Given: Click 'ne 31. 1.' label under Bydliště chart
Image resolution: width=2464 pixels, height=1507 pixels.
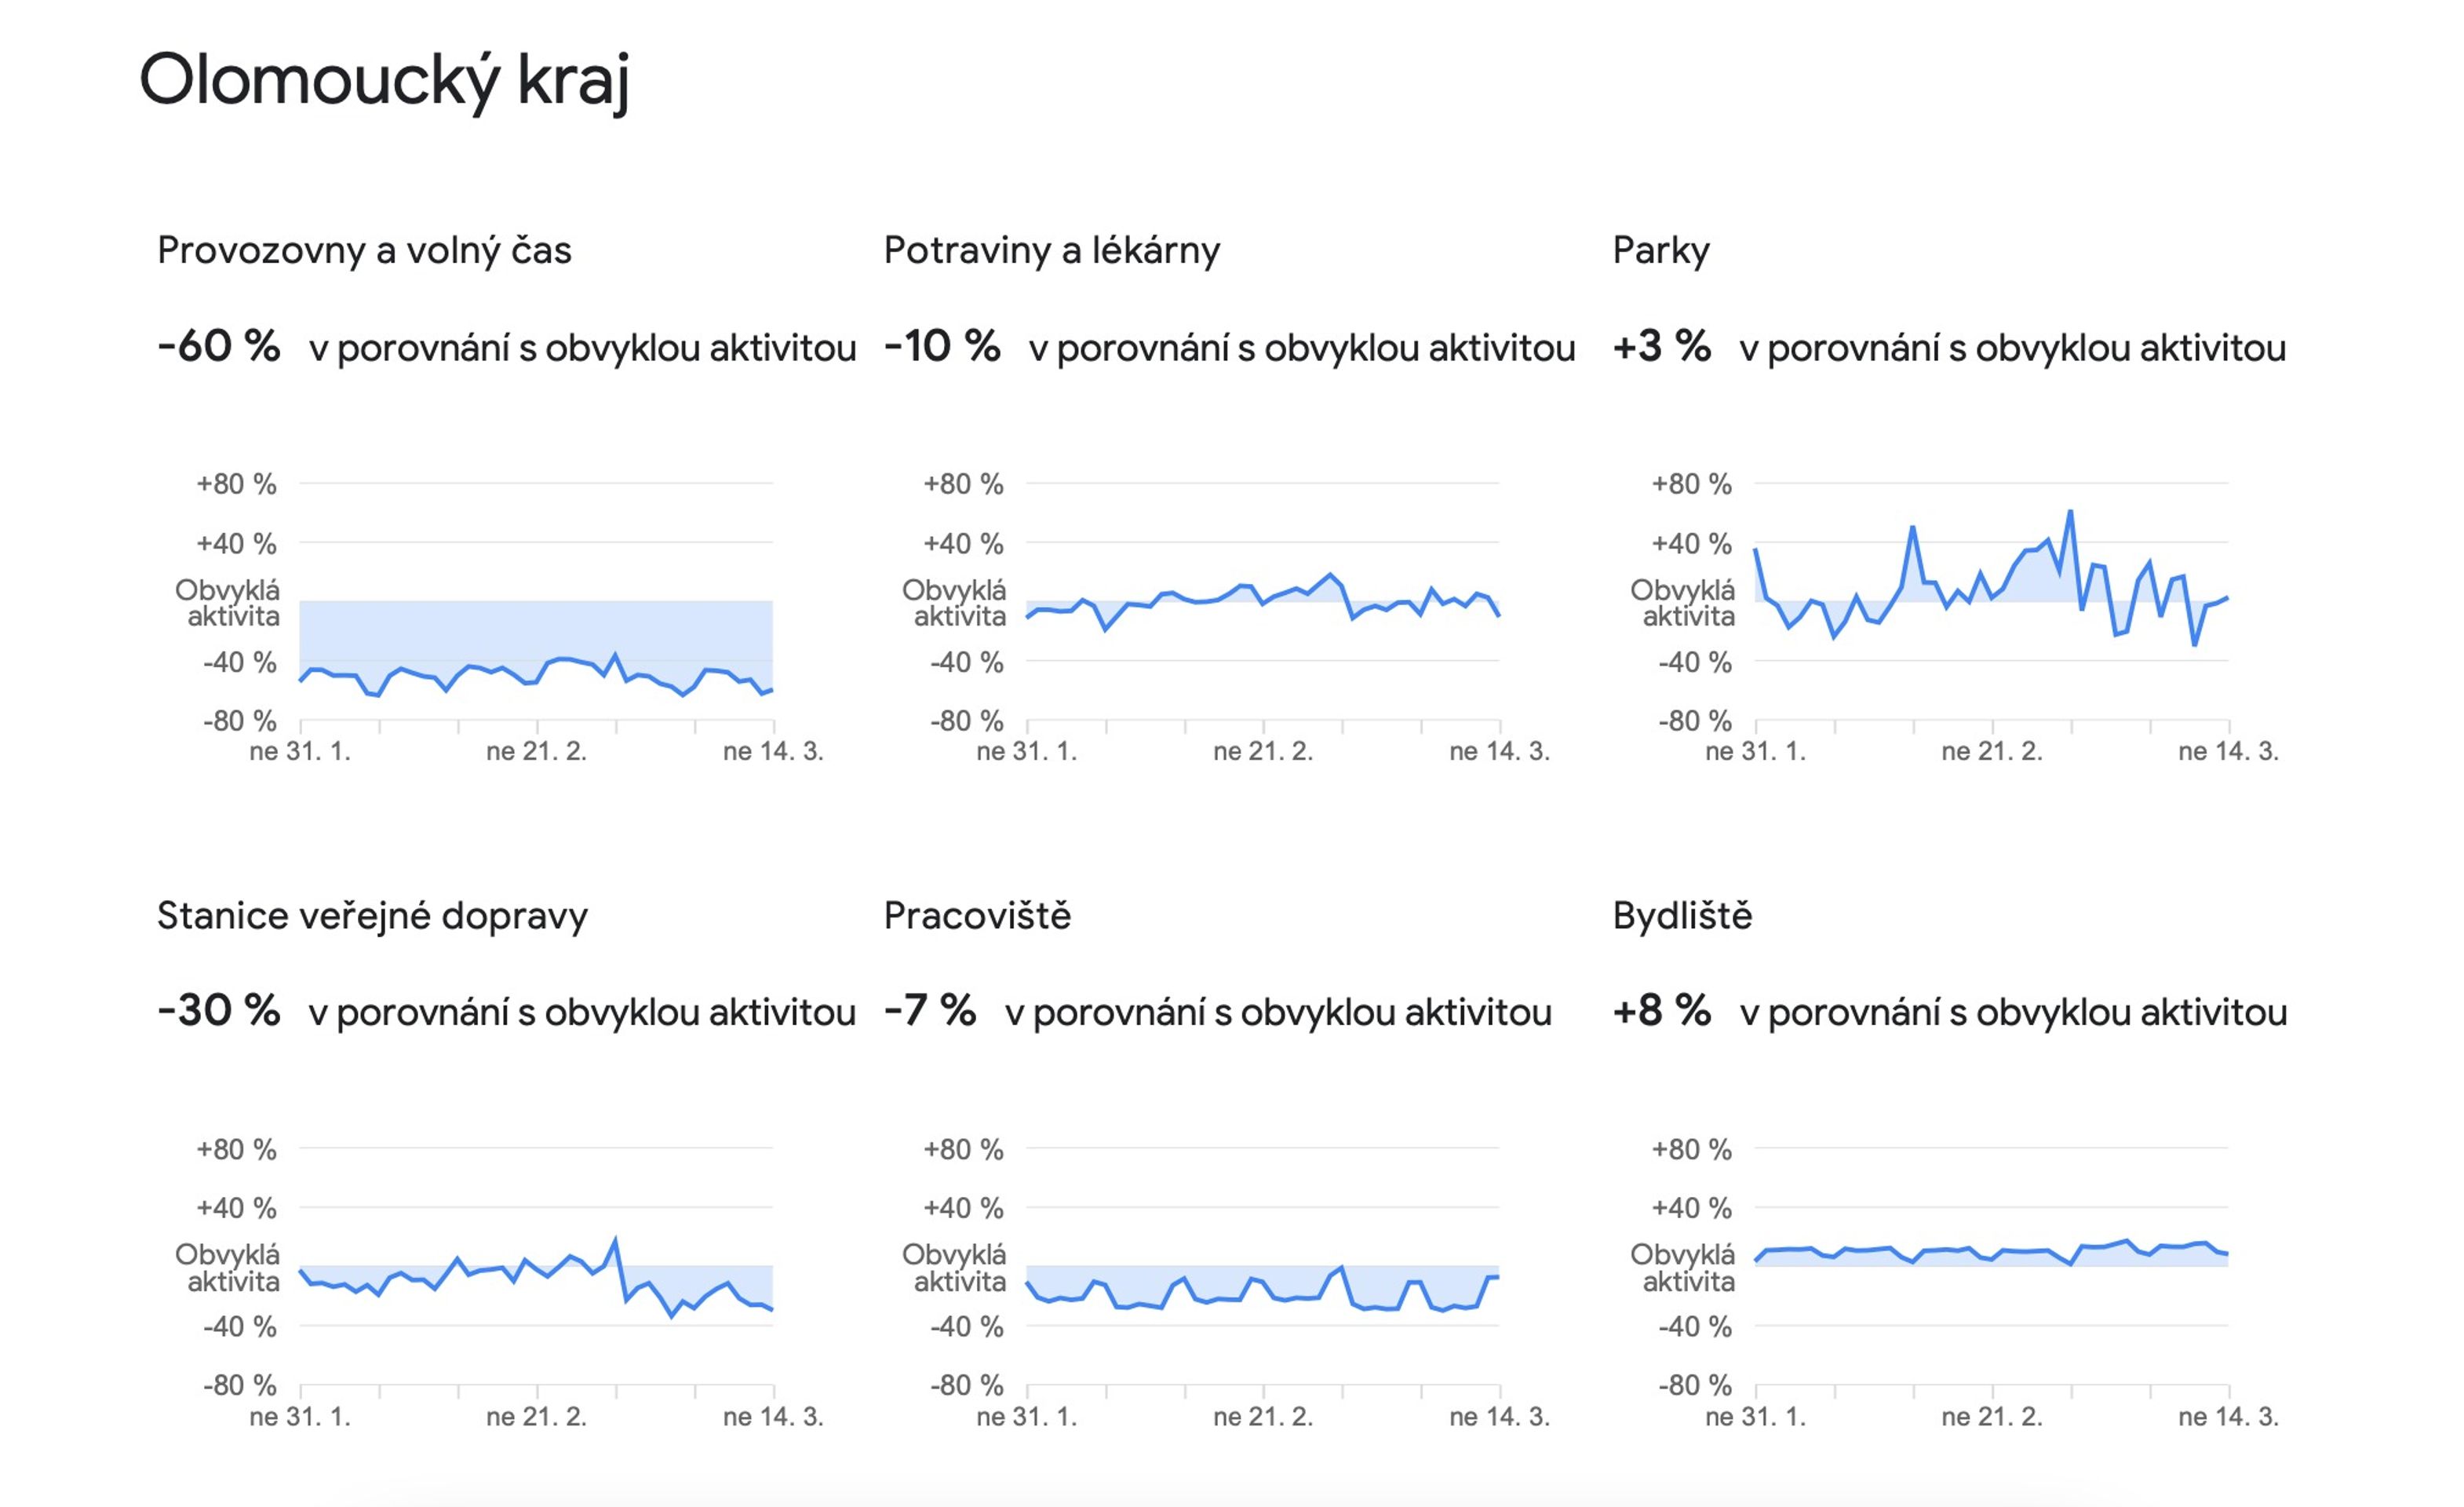Looking at the screenshot, I should [x=1755, y=1416].
